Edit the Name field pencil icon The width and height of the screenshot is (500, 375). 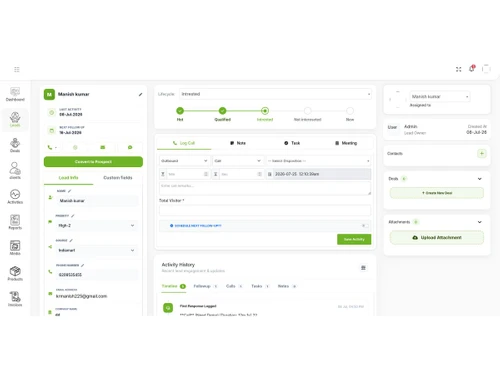[x=69, y=191]
